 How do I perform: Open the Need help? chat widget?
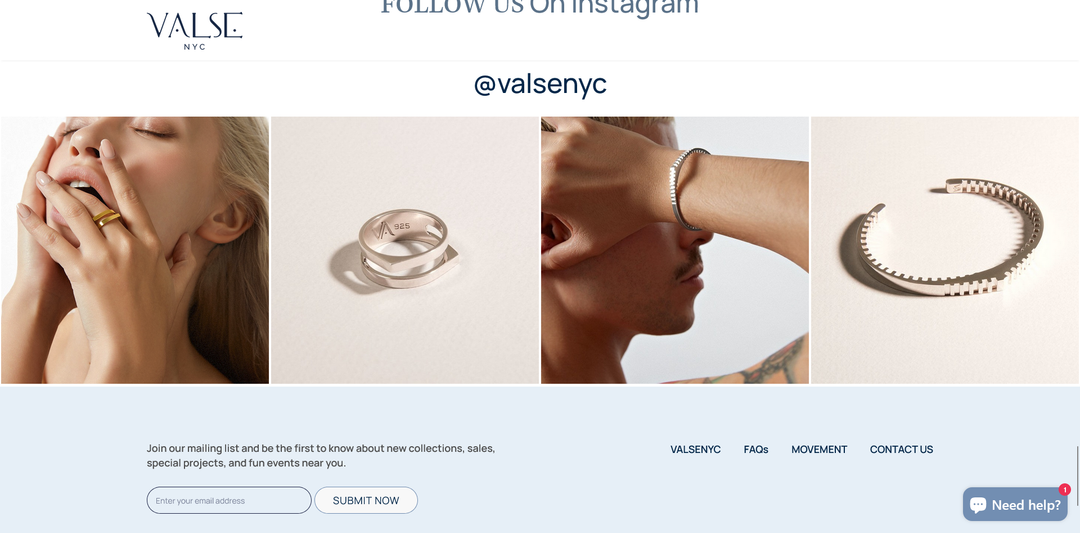coord(1015,505)
